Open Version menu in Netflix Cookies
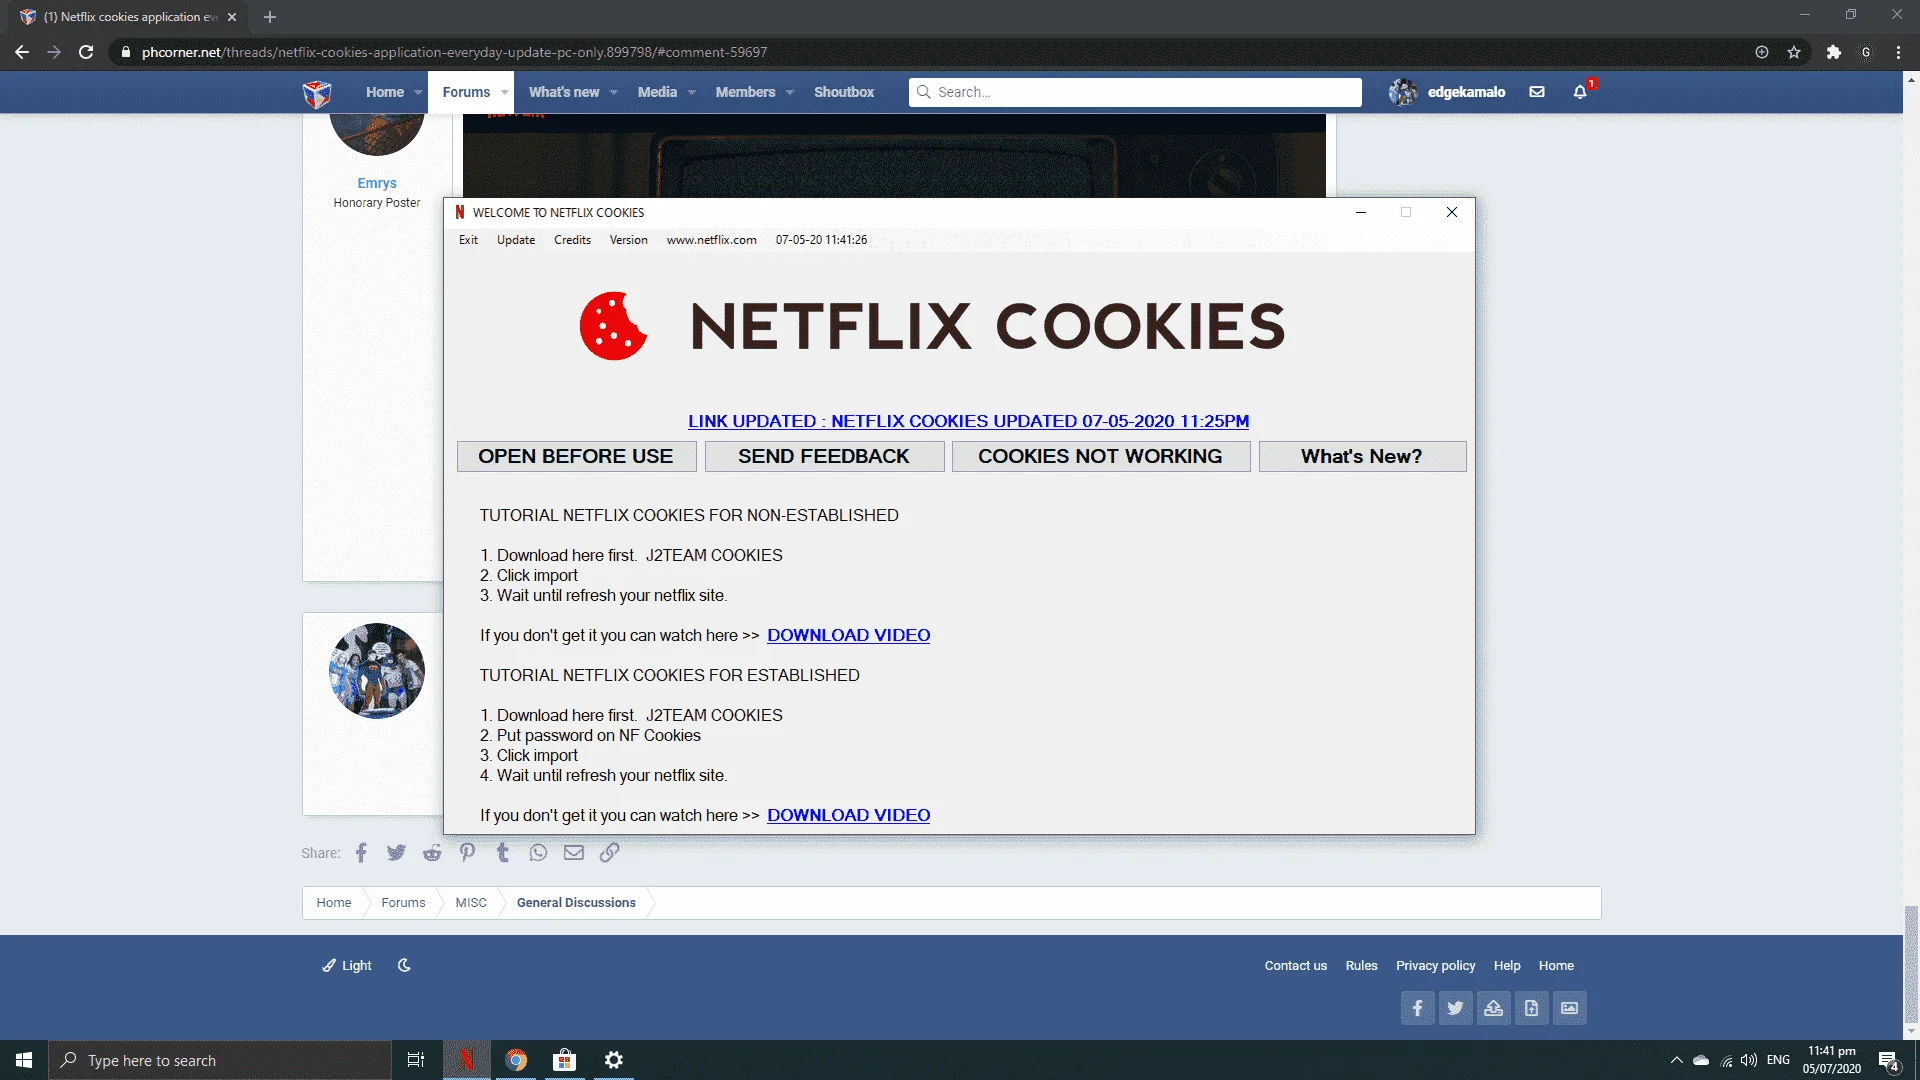This screenshot has height=1080, width=1920. click(x=629, y=240)
